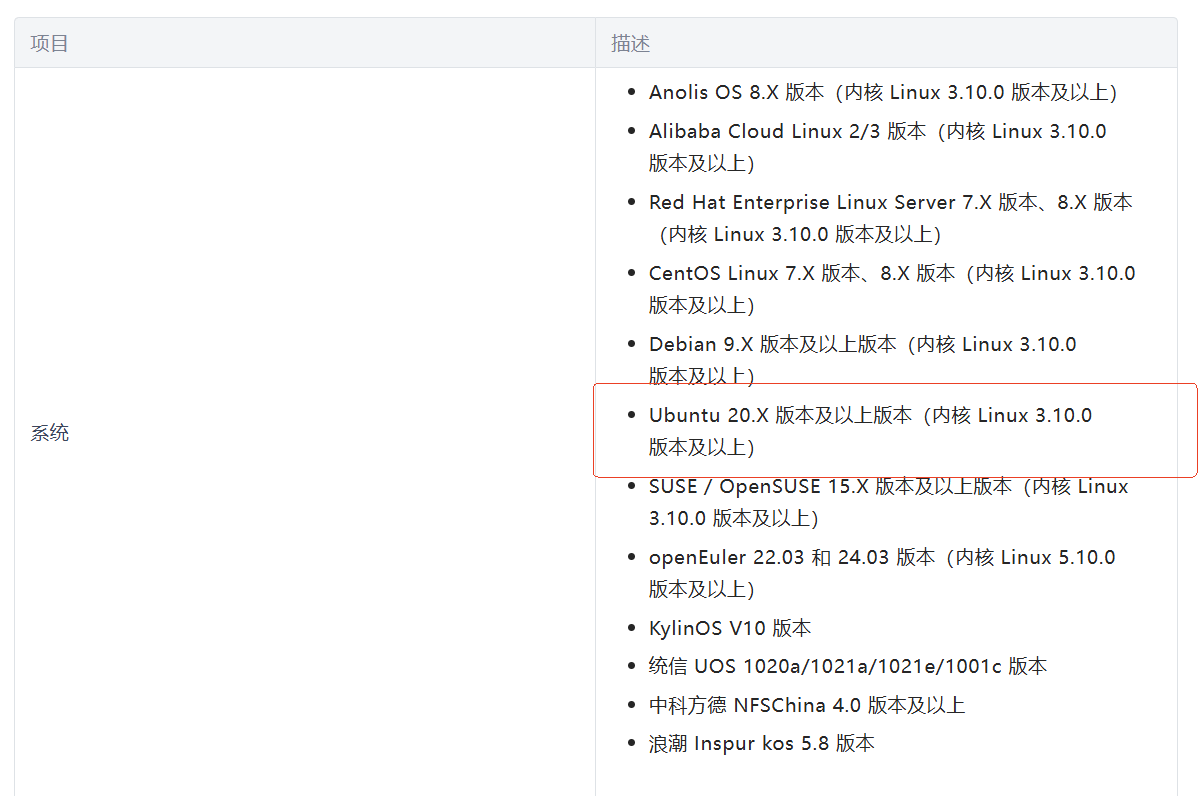Click the 中科方德 NFSChina 4.0 entry
This screenshot has height=796, width=1199.
[807, 705]
